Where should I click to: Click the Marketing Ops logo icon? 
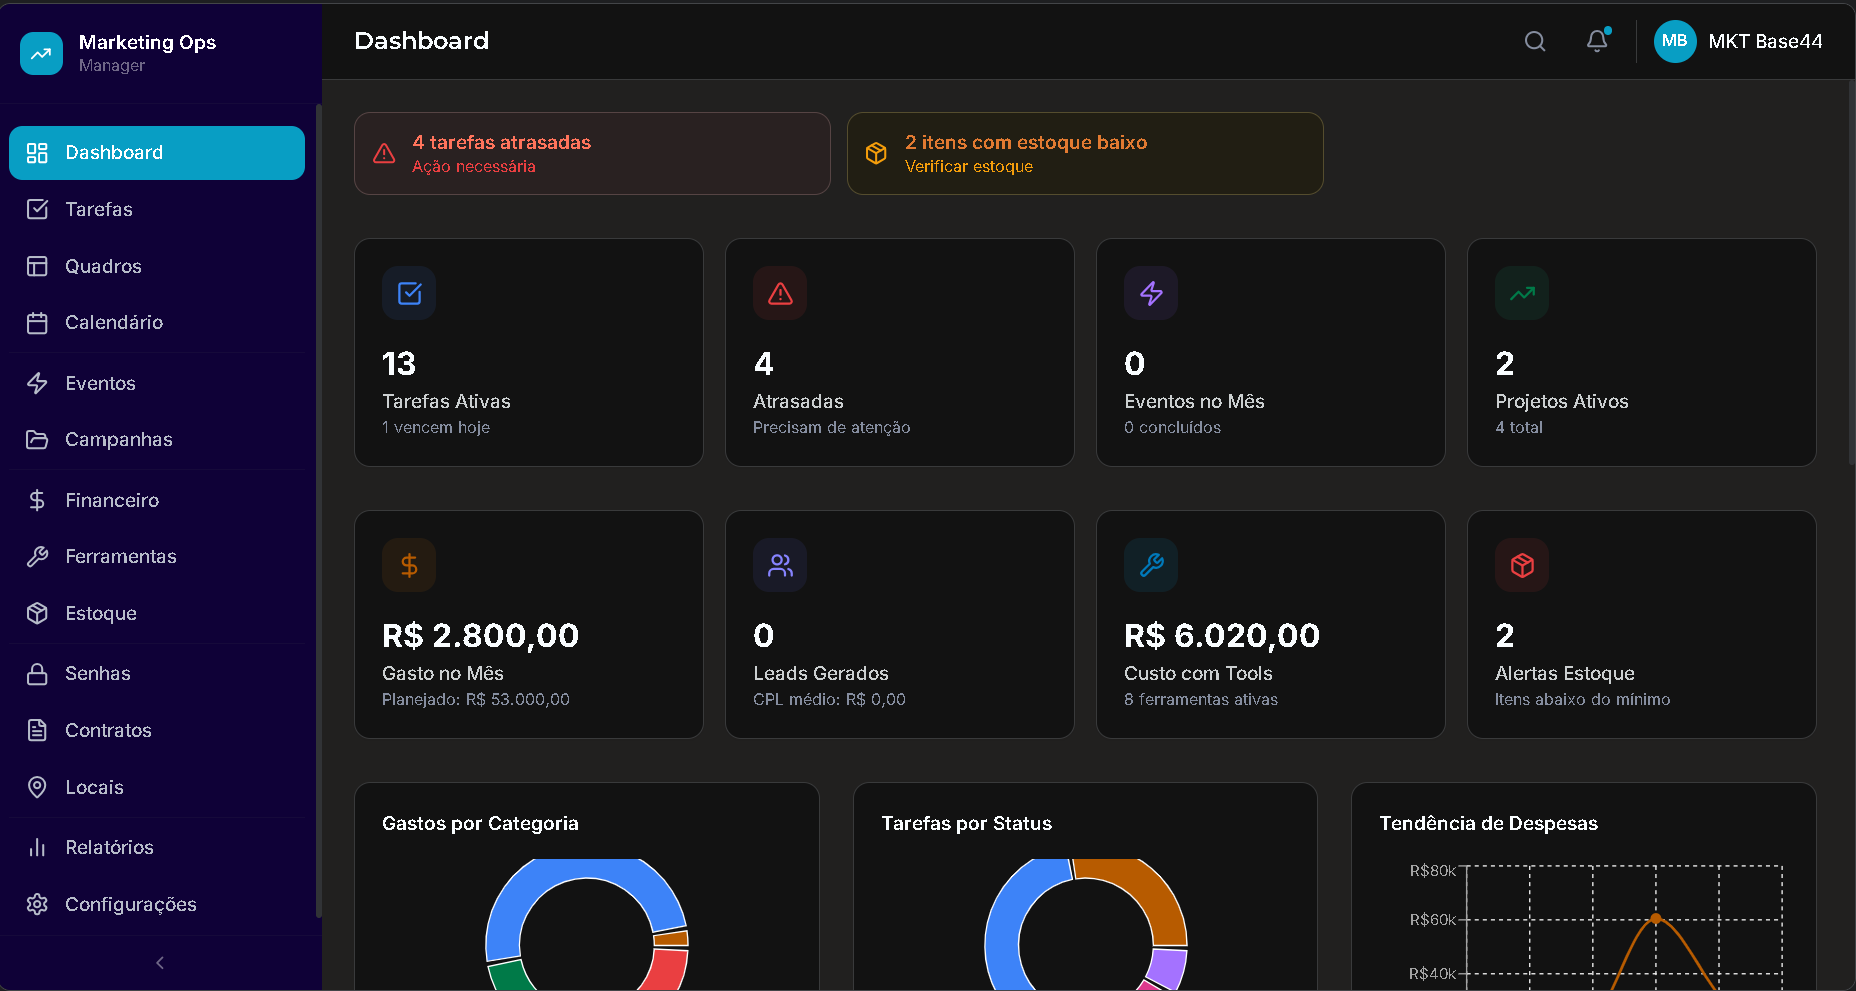point(41,53)
